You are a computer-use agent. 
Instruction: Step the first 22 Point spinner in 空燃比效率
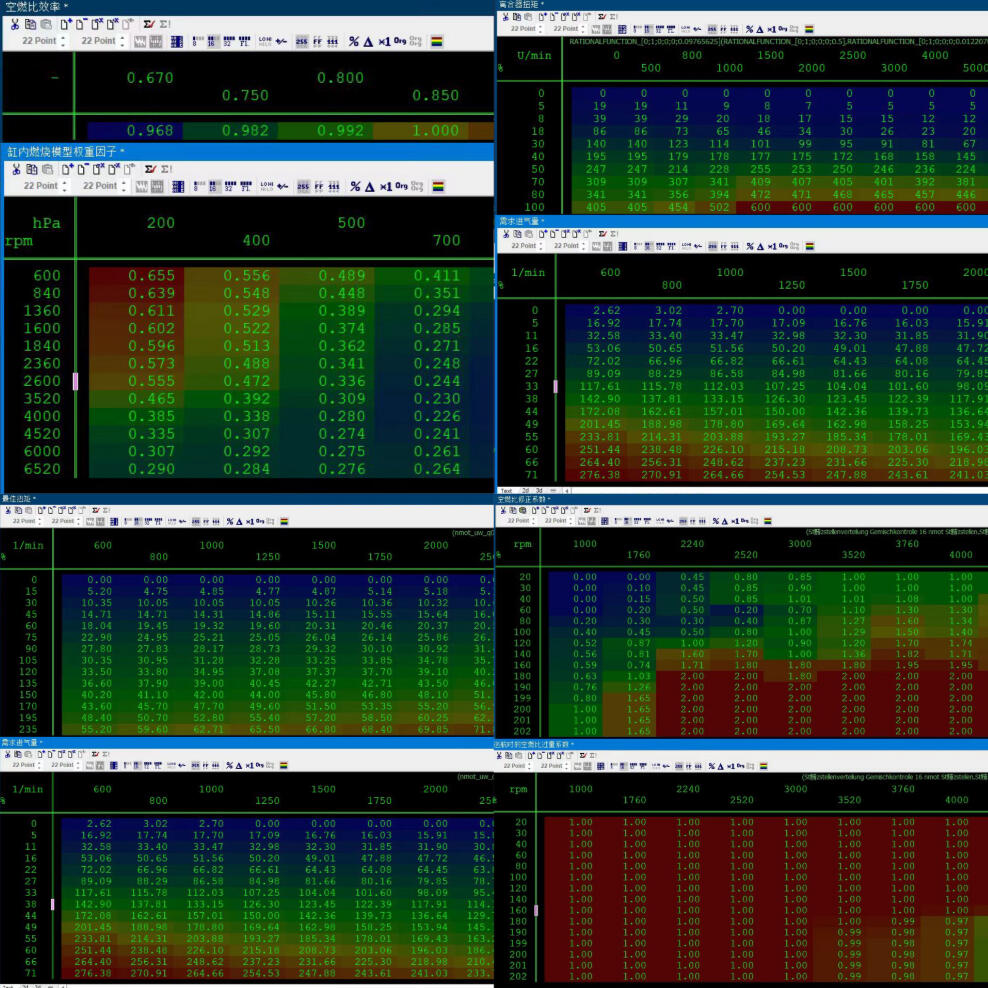click(64, 42)
